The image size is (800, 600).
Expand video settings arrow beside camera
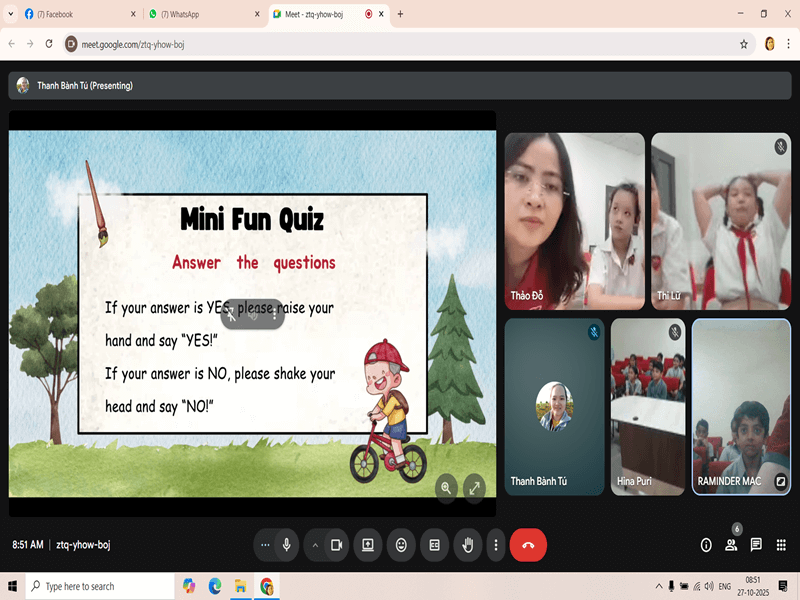(x=315, y=545)
